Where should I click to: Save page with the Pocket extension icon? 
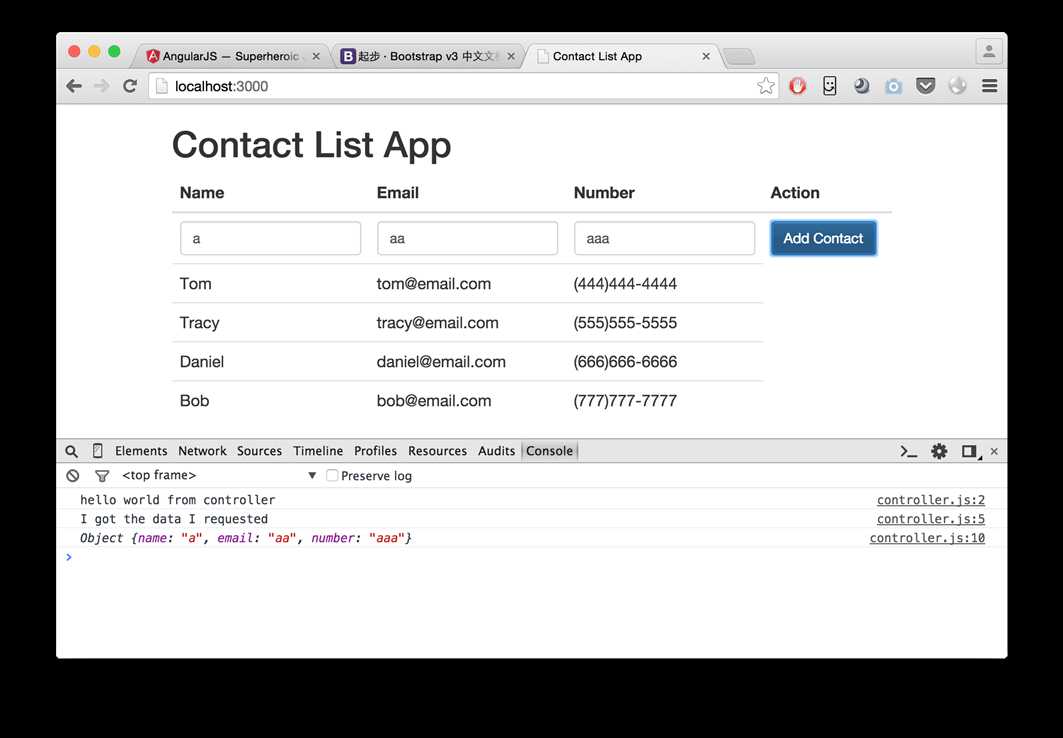[925, 86]
